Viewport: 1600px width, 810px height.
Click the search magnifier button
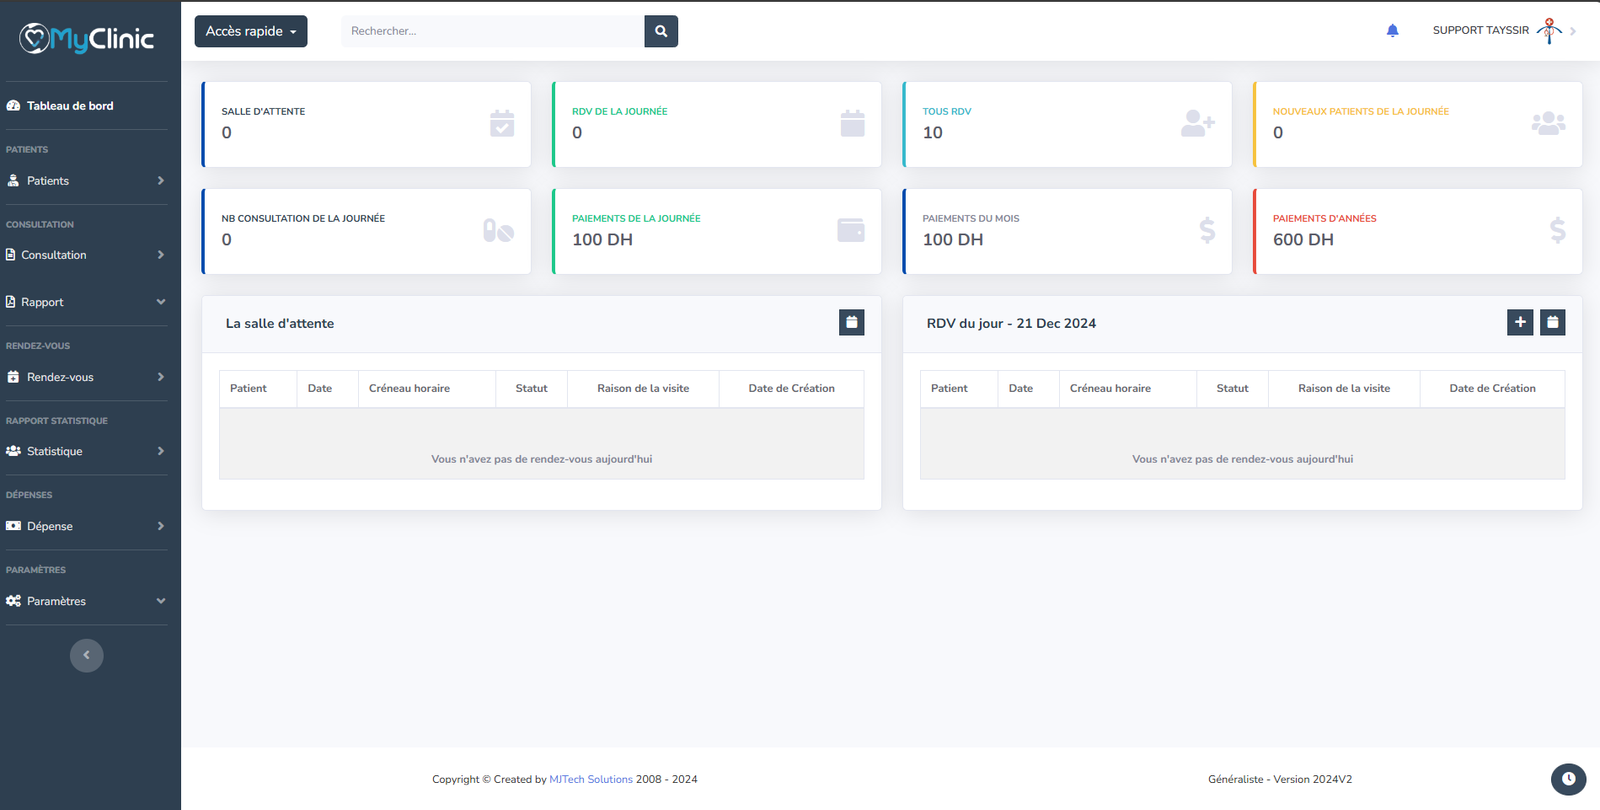(661, 31)
